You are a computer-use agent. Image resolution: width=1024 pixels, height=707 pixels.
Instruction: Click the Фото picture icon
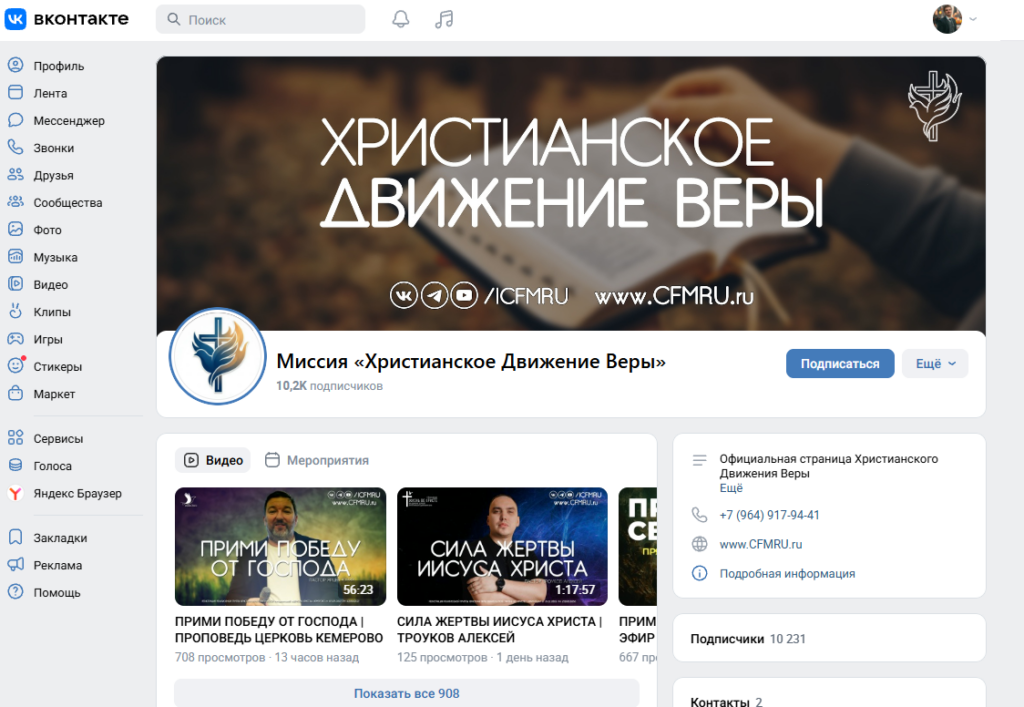pos(16,229)
